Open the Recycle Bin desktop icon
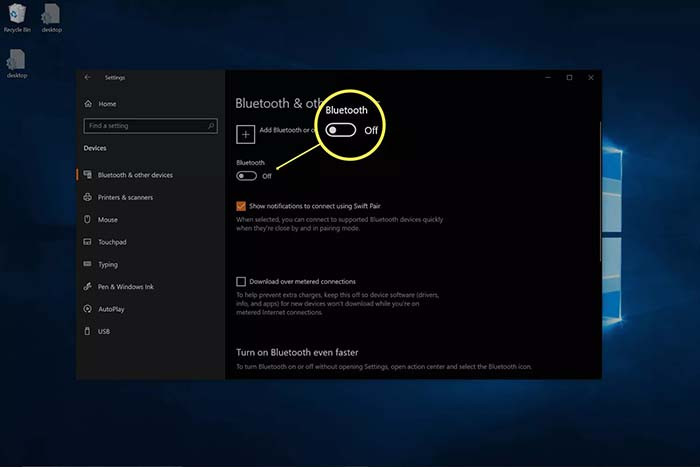700x467 pixels. [17, 17]
